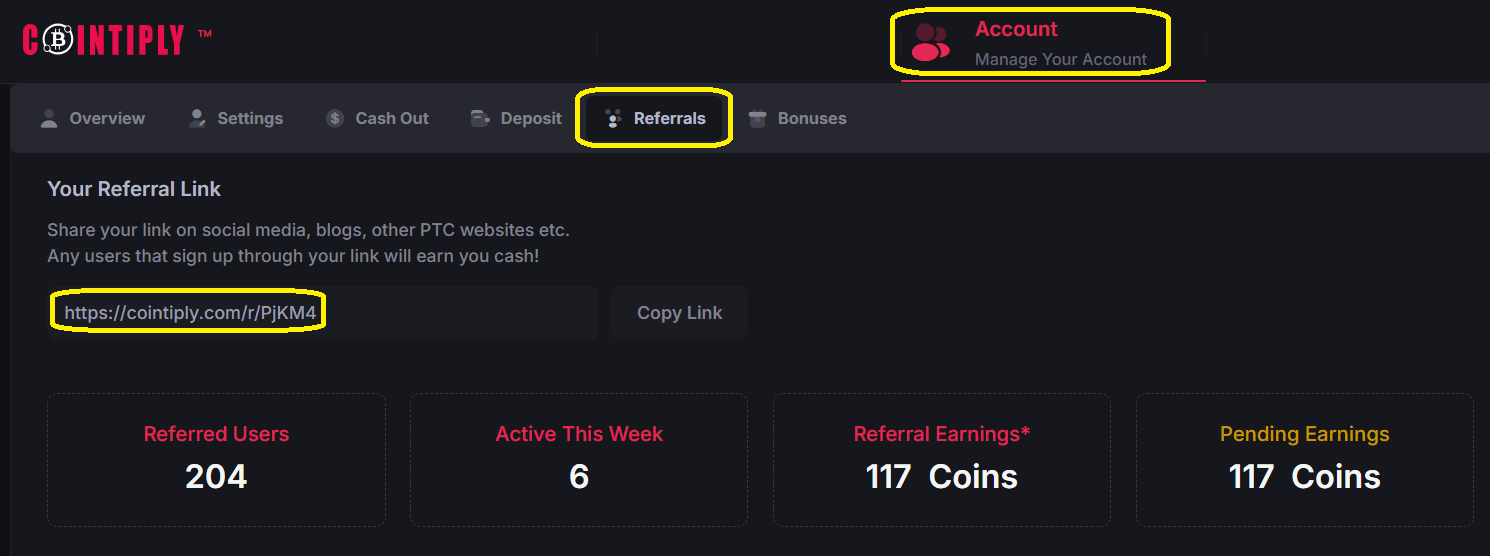Click the Referred Users stat card
This screenshot has height=556, width=1490.
[216, 460]
